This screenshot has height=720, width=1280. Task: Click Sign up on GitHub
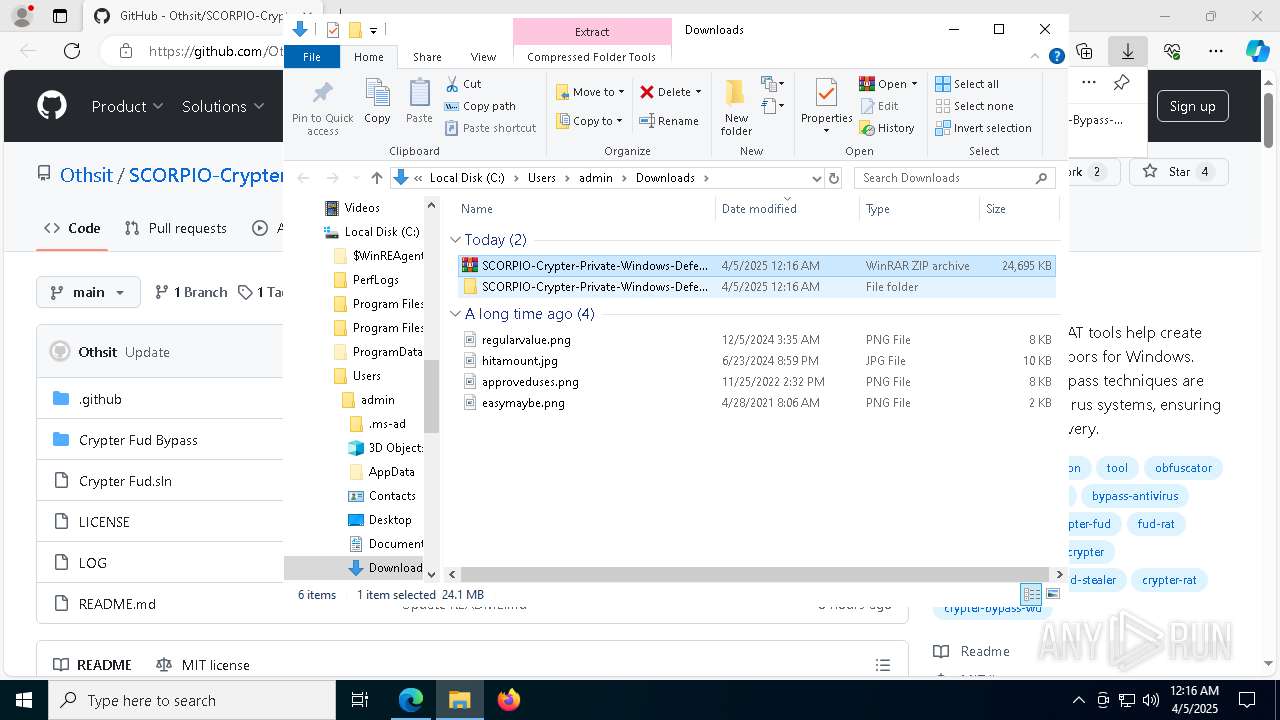pyautogui.click(x=1193, y=106)
